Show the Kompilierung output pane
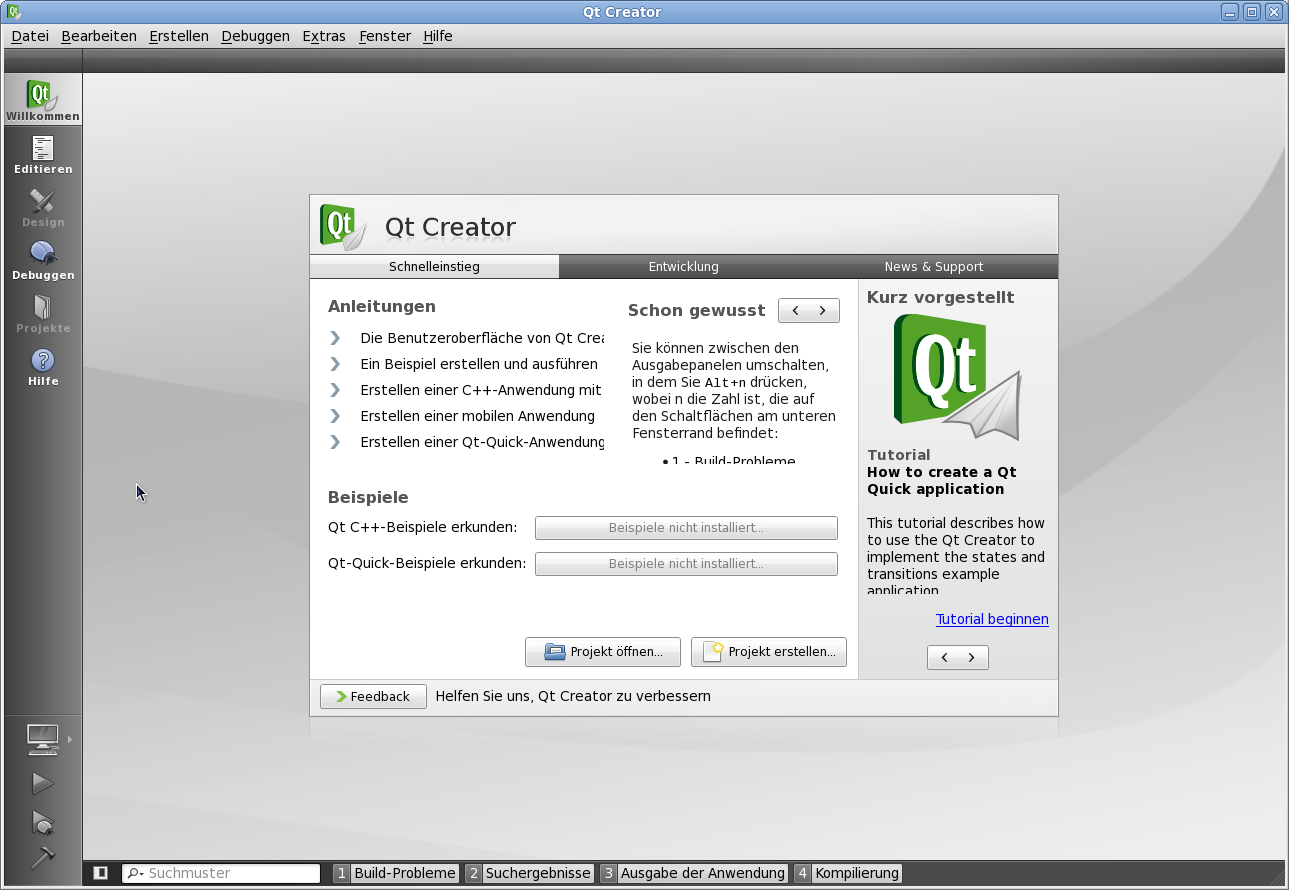Image resolution: width=1289 pixels, height=890 pixels. [x=848, y=873]
